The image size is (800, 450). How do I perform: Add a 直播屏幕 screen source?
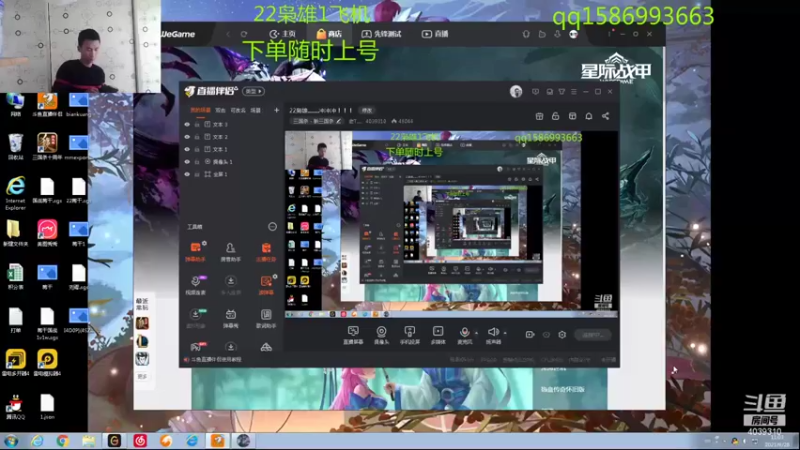tap(353, 335)
